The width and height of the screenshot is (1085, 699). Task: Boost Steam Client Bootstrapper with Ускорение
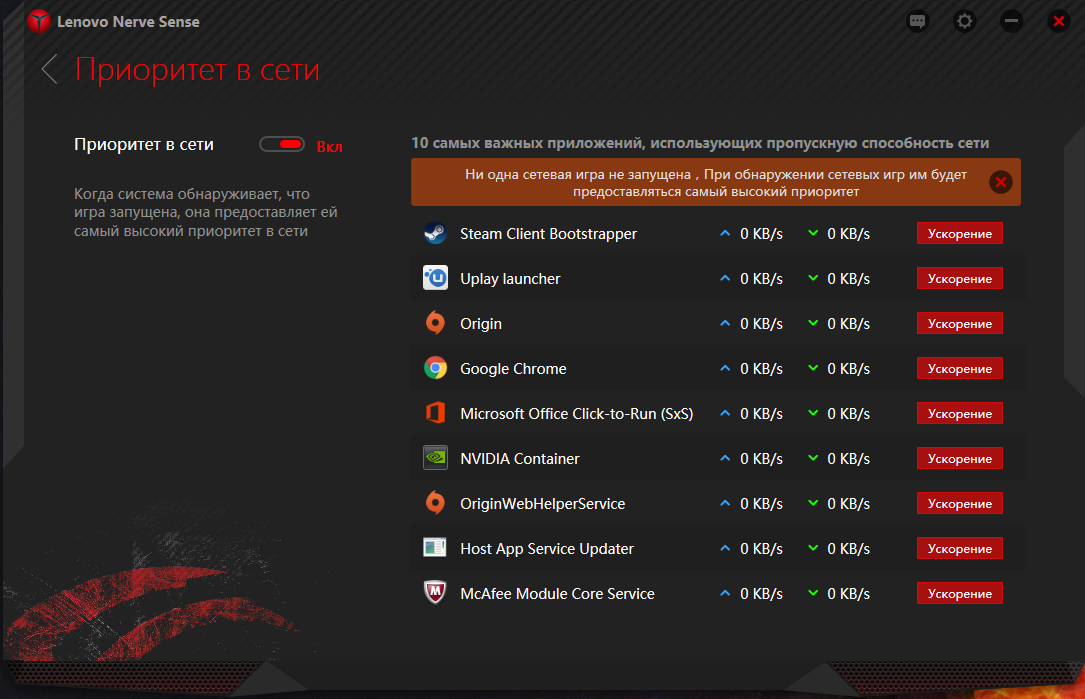point(960,233)
